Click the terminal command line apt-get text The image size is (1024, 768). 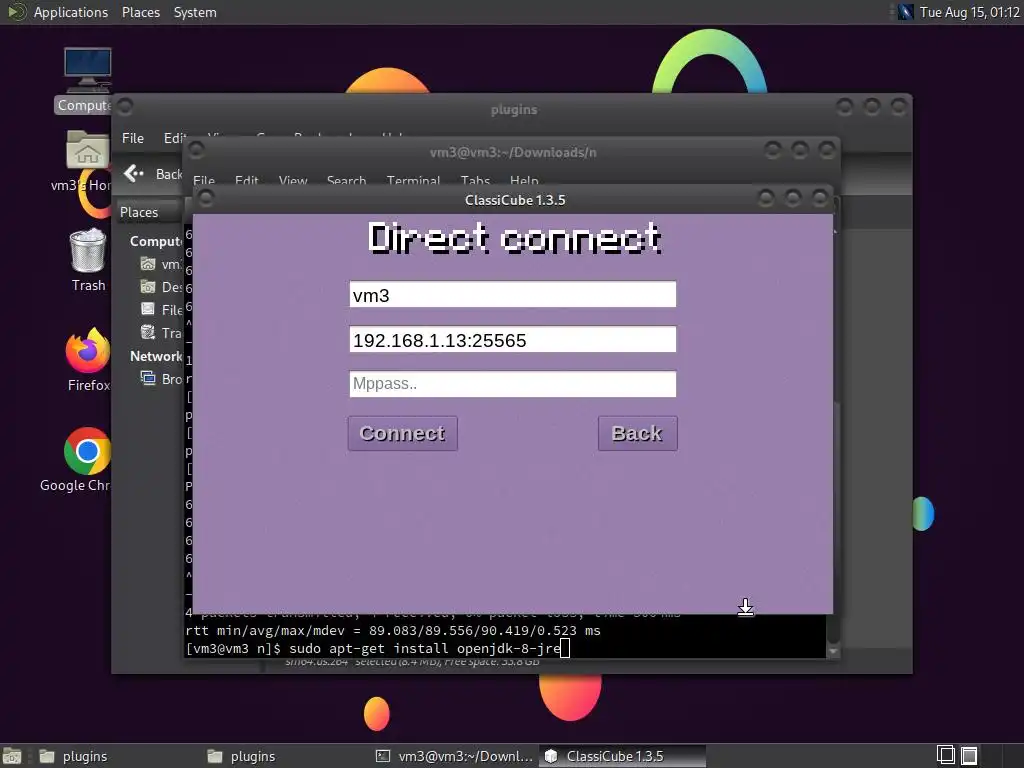coord(424,648)
